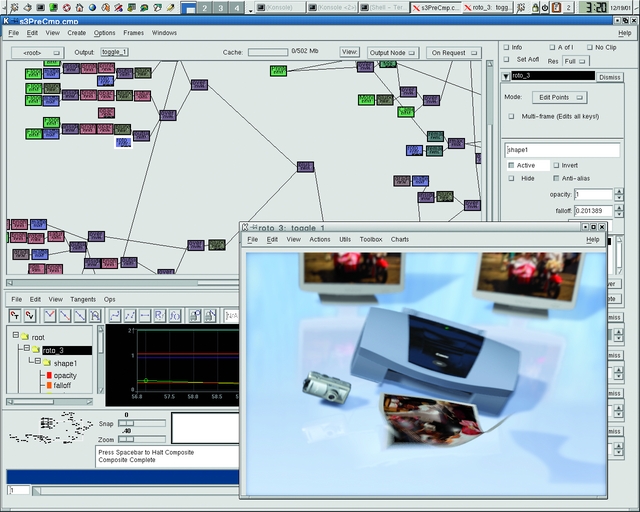This screenshot has height=512, width=640.
Task: Open the Mode Edit Points dropdown
Action: pos(559,97)
